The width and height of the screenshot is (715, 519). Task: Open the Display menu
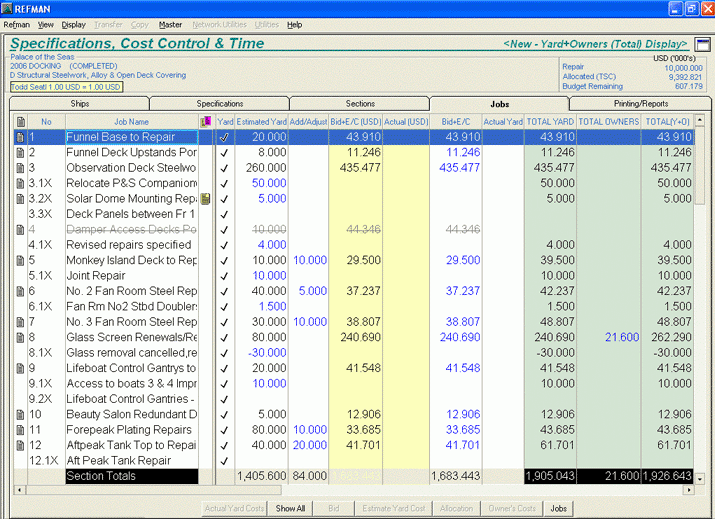click(73, 24)
